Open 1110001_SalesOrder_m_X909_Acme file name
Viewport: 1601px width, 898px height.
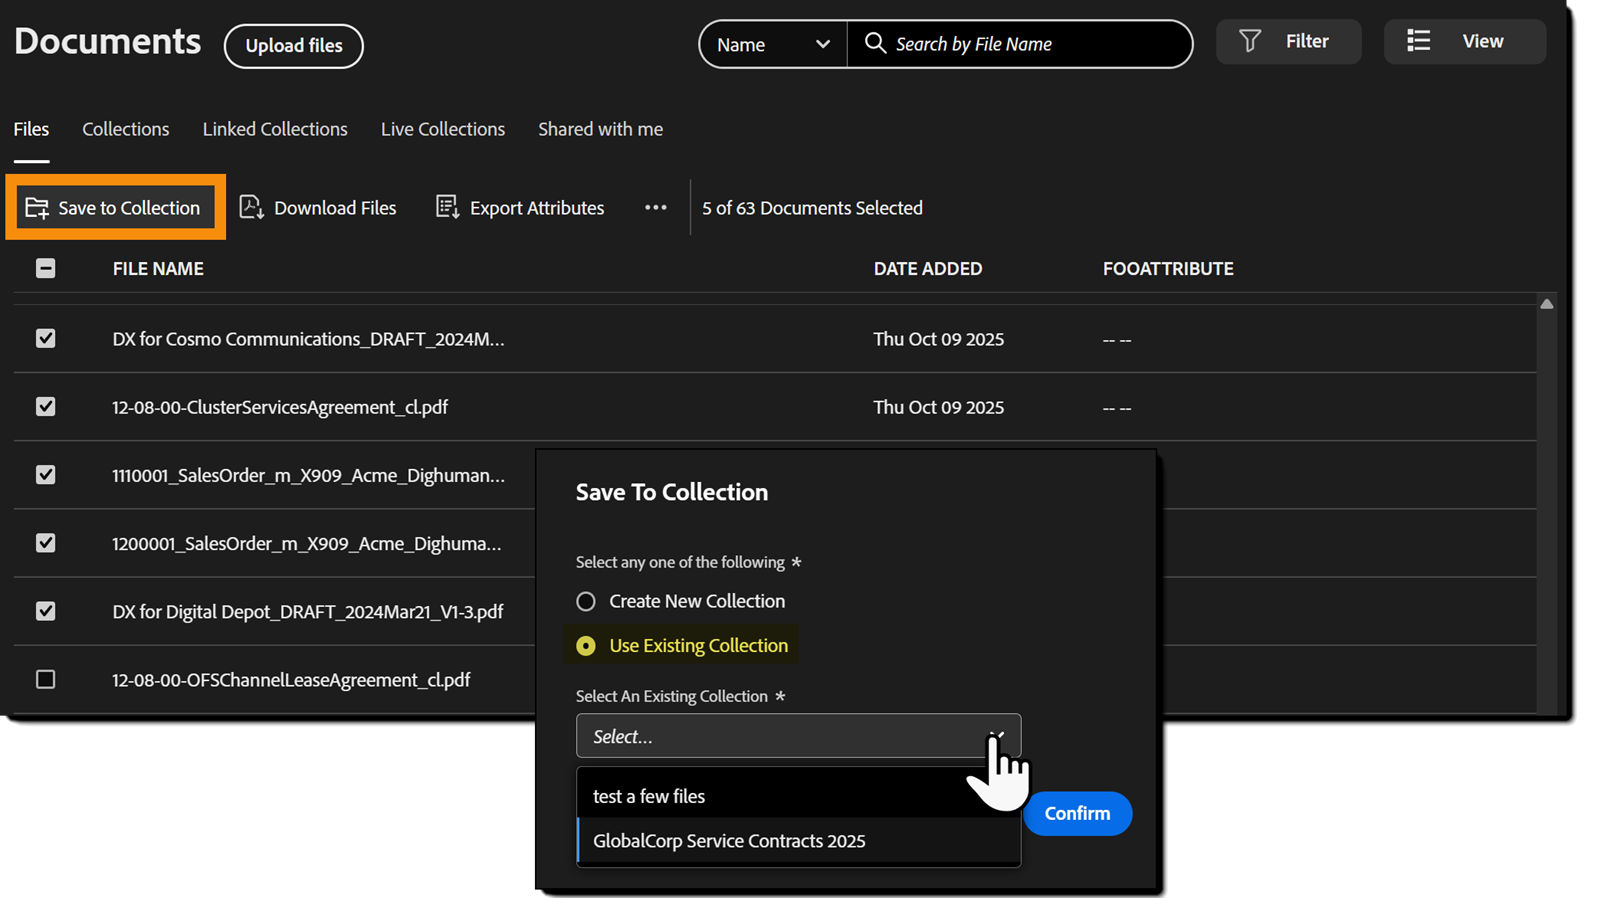pyautogui.click(x=308, y=475)
